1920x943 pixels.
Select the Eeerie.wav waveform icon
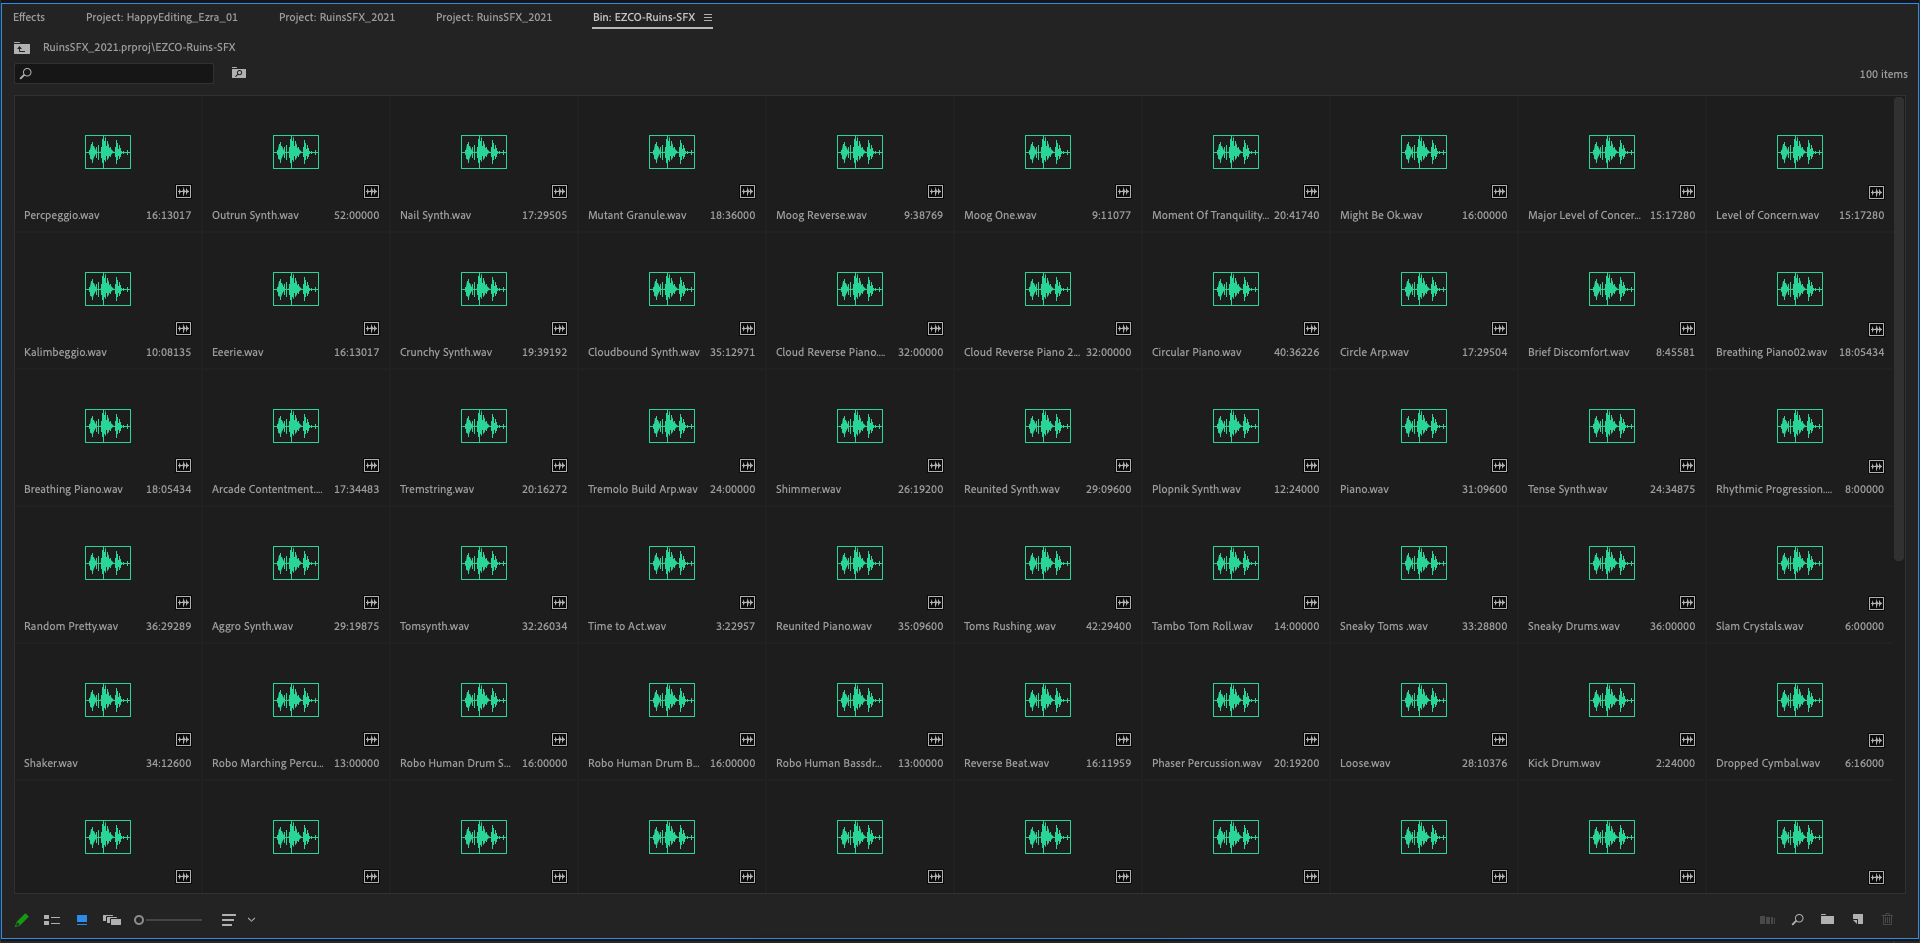tap(296, 289)
